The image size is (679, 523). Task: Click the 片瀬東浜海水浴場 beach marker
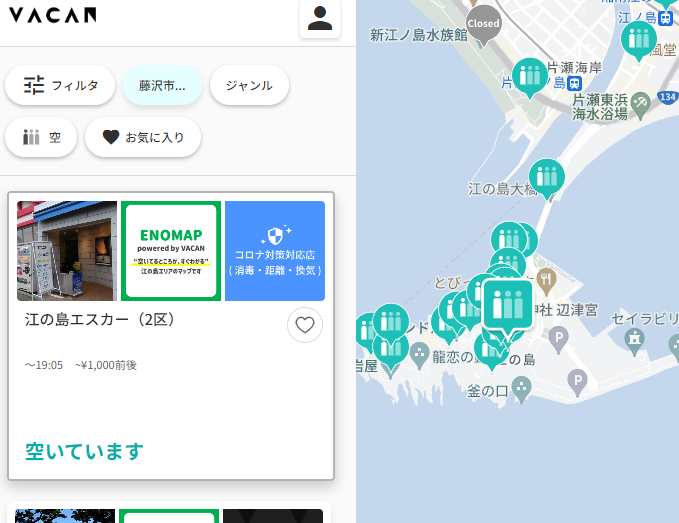(640, 105)
